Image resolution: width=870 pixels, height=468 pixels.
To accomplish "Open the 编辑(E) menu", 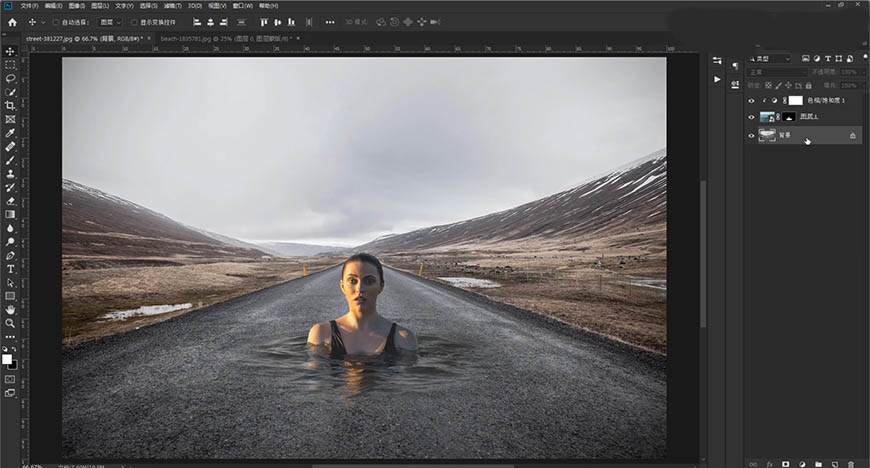I will point(53,6).
